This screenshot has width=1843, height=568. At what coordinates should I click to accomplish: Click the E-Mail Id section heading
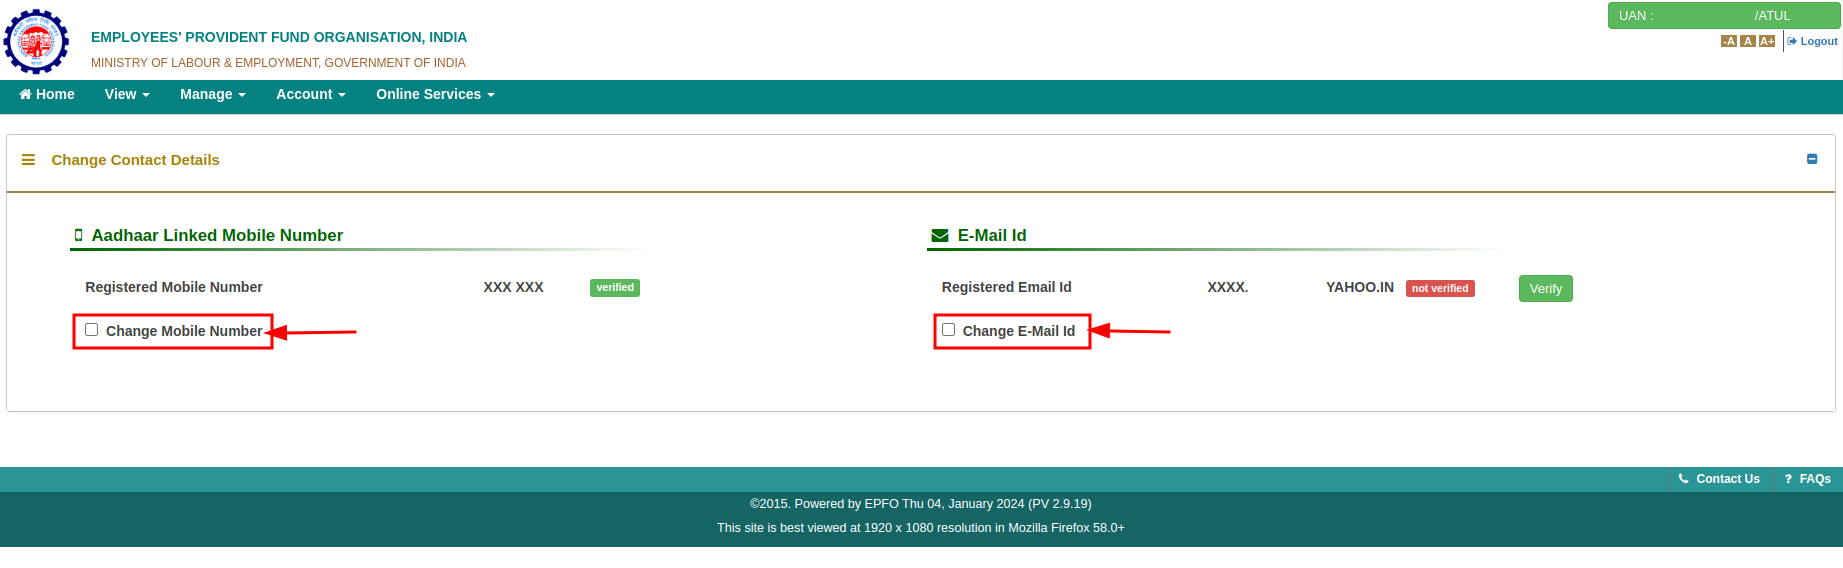(x=992, y=236)
